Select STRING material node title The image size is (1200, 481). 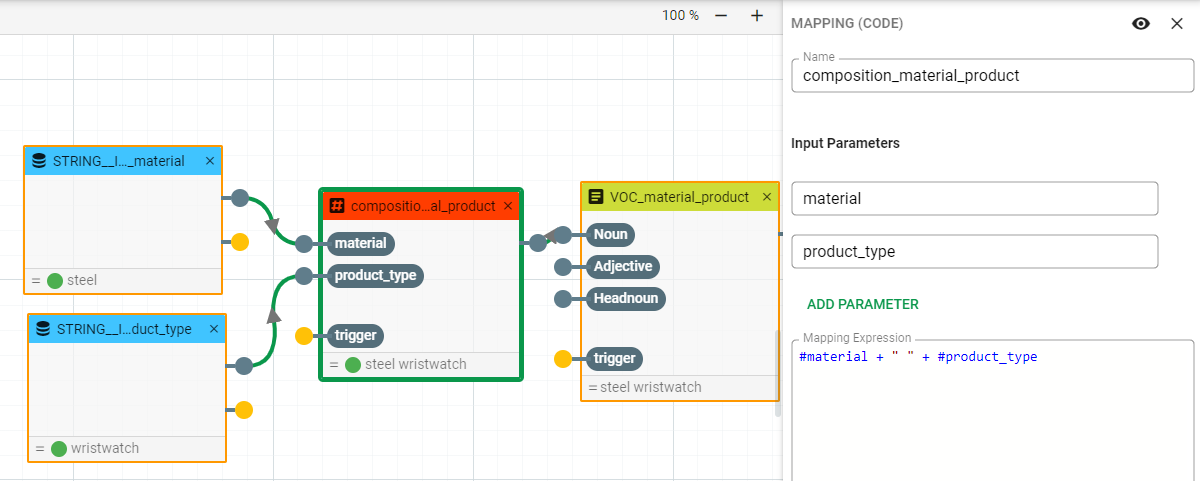point(118,161)
